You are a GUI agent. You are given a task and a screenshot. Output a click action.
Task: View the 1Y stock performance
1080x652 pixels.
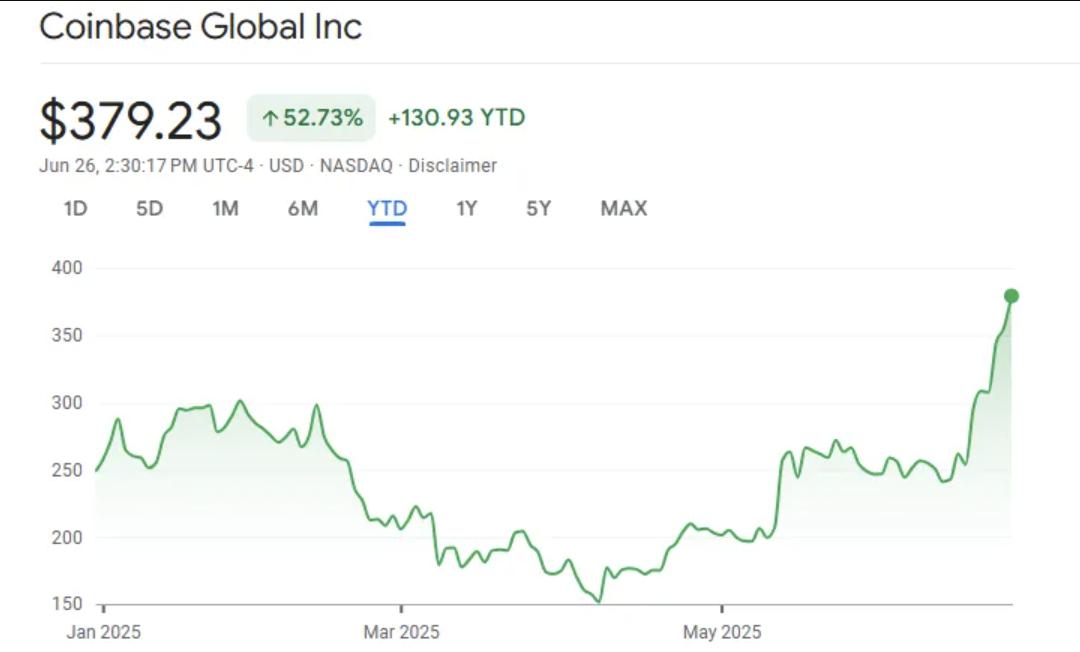tap(465, 209)
